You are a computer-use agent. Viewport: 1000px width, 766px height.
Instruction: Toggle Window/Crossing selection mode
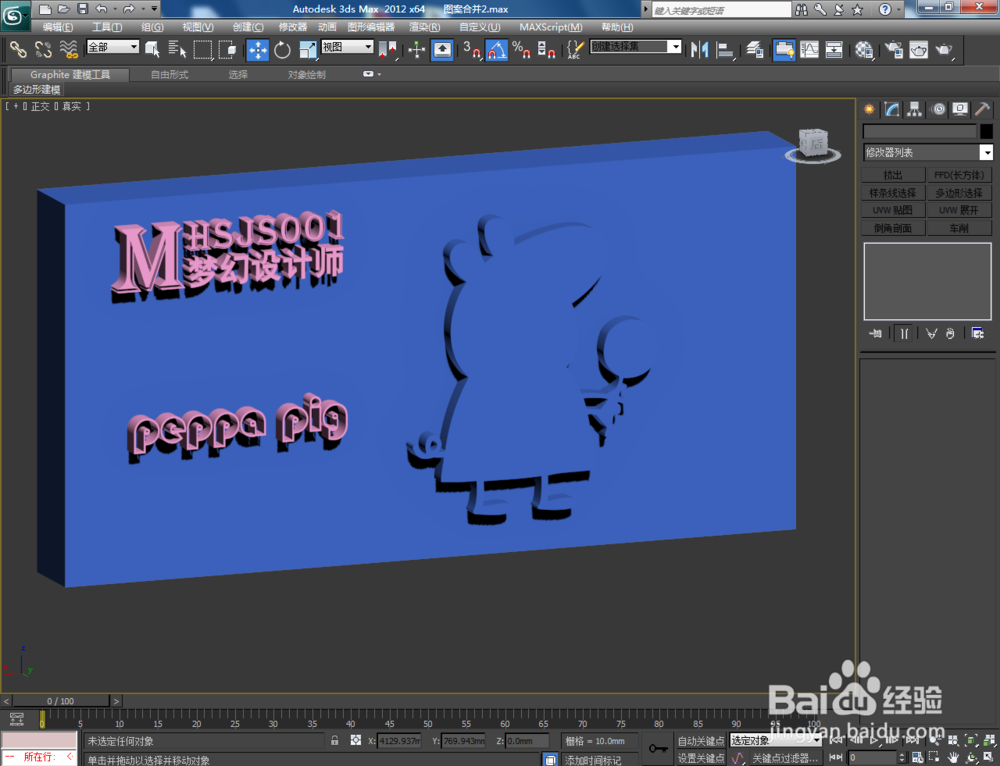[x=228, y=49]
